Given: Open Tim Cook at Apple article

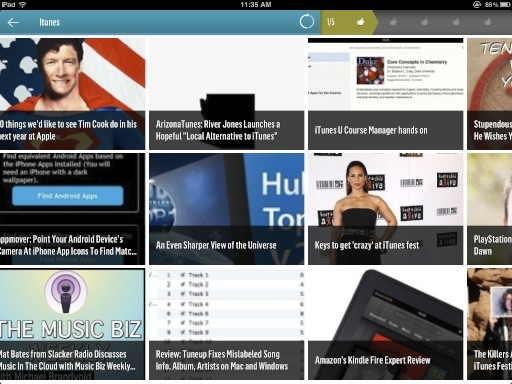Looking at the screenshot, I should point(72,94).
